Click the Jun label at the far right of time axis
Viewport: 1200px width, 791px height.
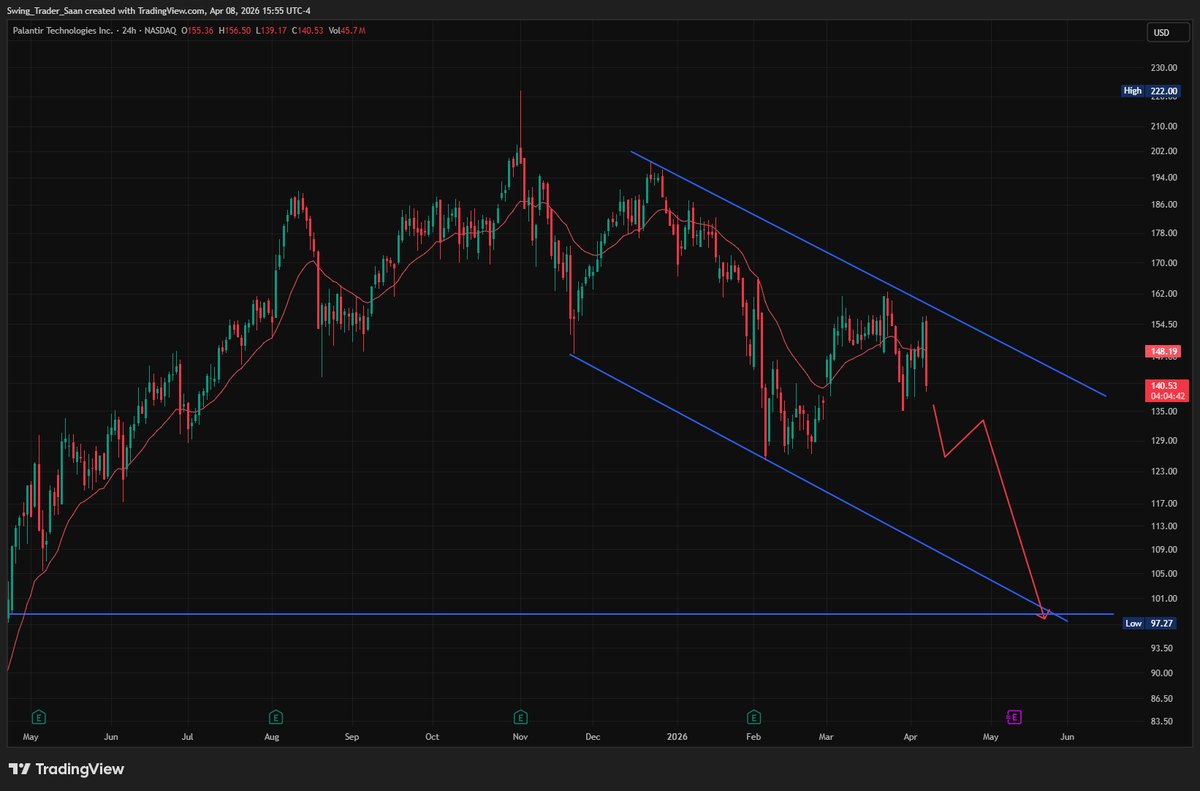click(1066, 737)
